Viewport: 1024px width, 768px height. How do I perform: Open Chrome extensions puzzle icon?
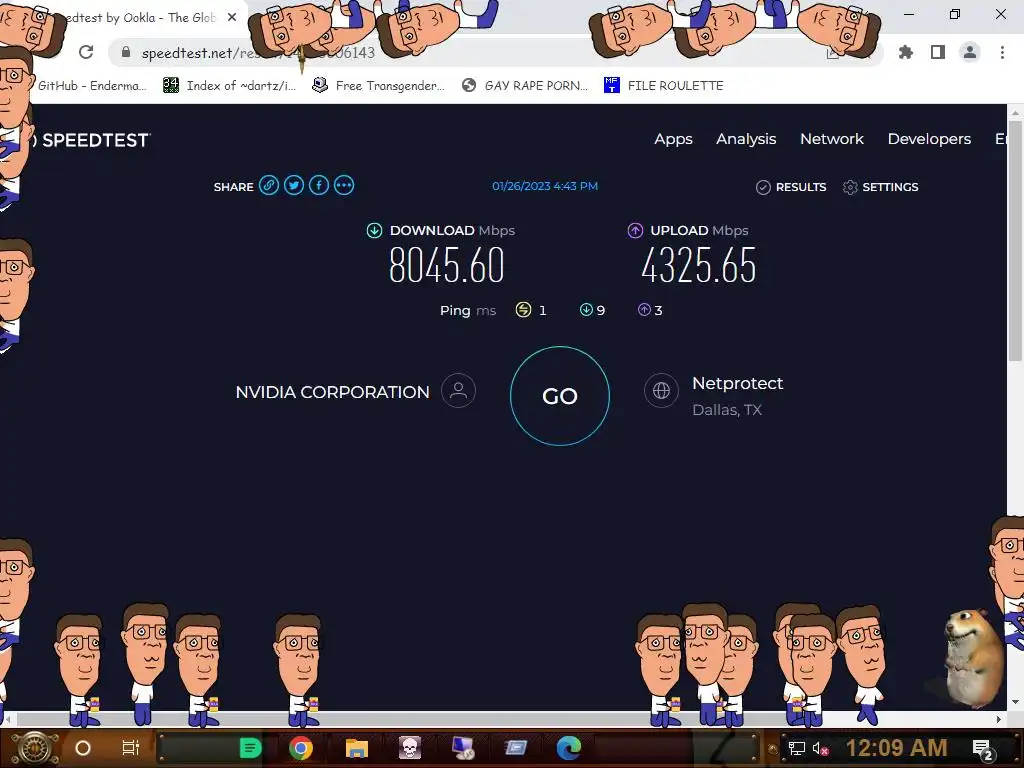pyautogui.click(x=906, y=52)
